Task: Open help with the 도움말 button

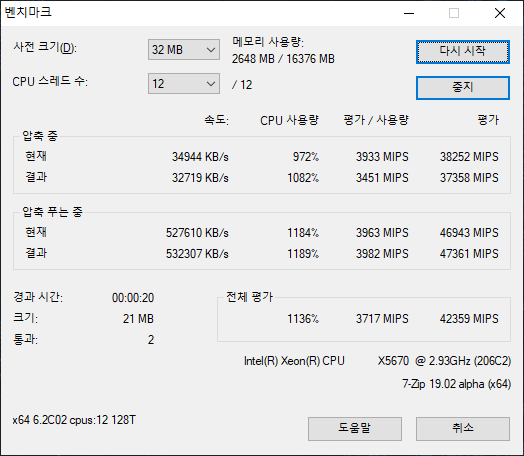Action: 355,428
